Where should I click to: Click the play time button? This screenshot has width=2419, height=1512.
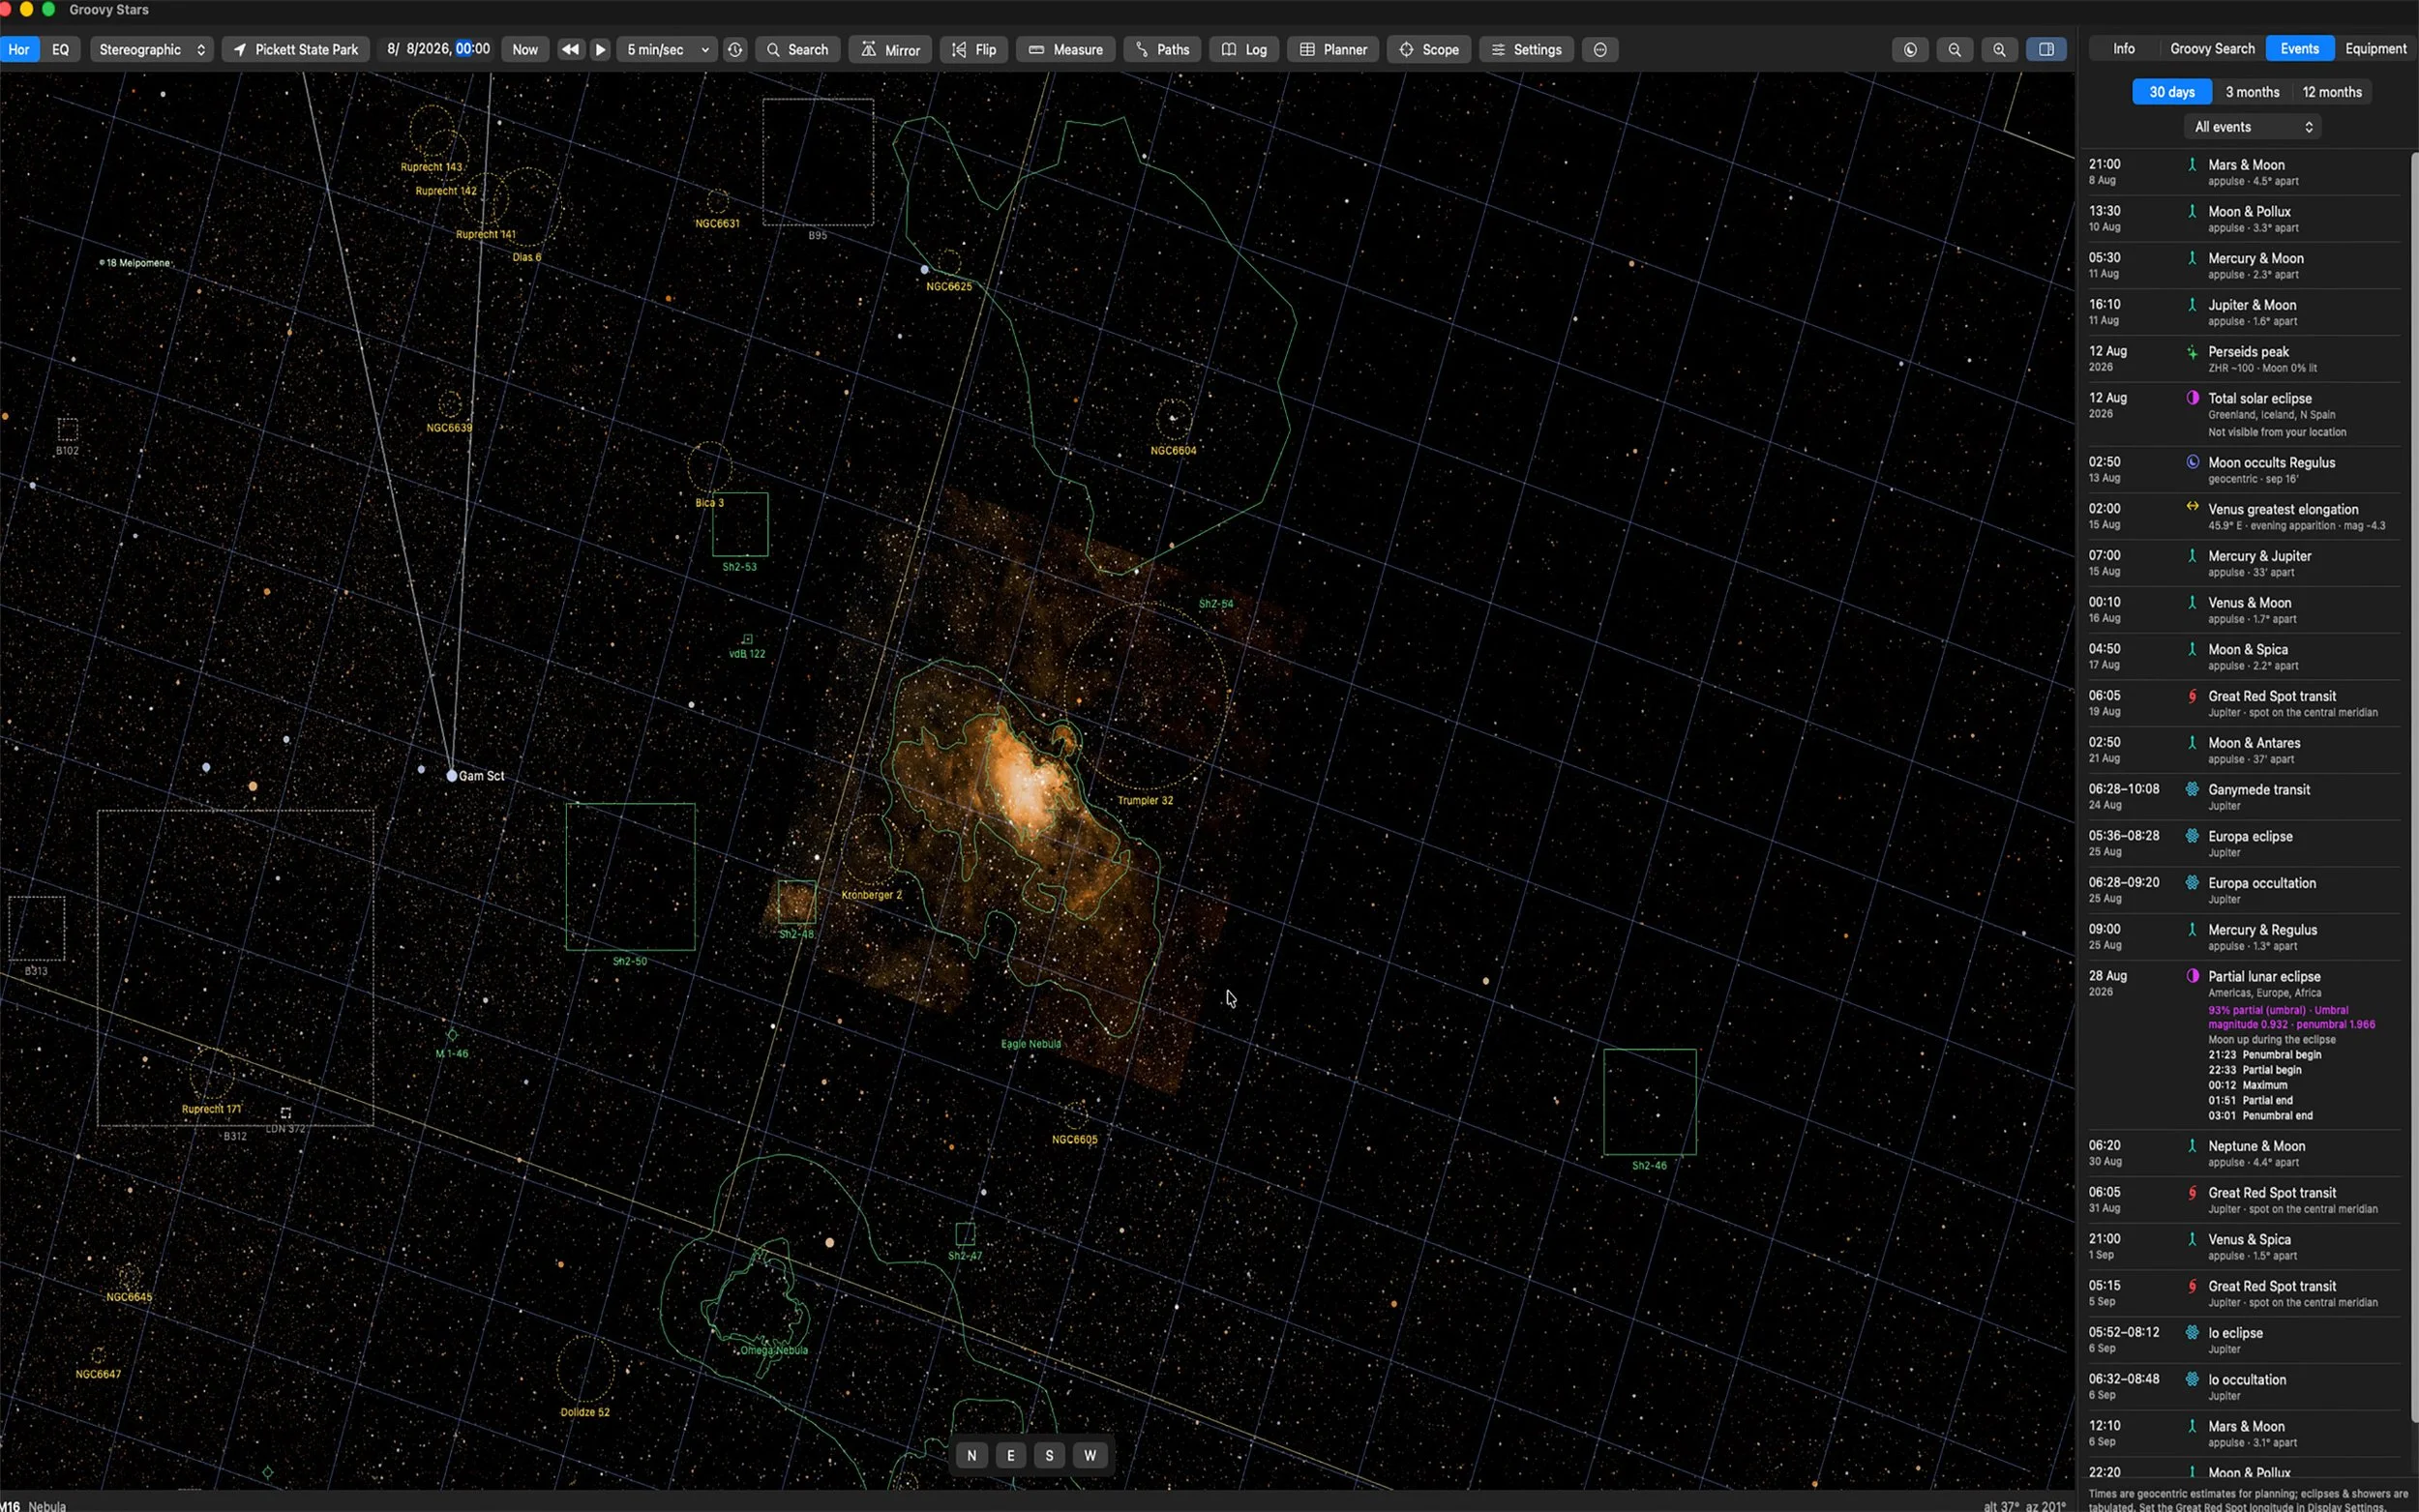pos(600,49)
